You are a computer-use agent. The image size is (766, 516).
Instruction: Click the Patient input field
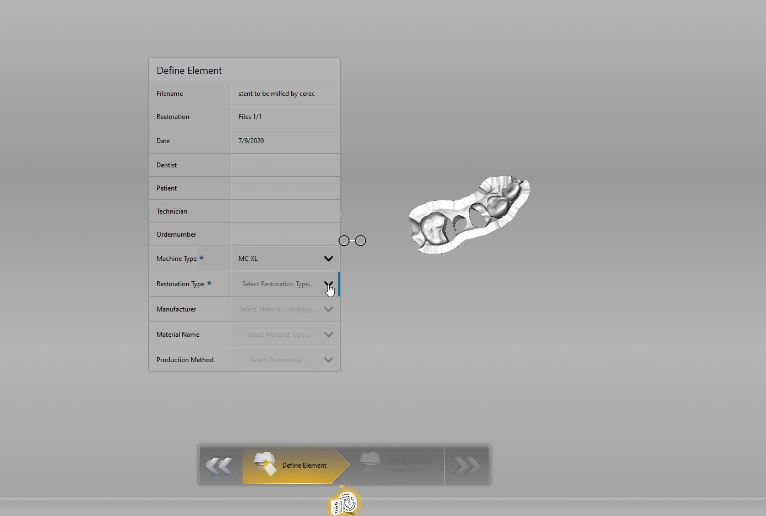285,188
